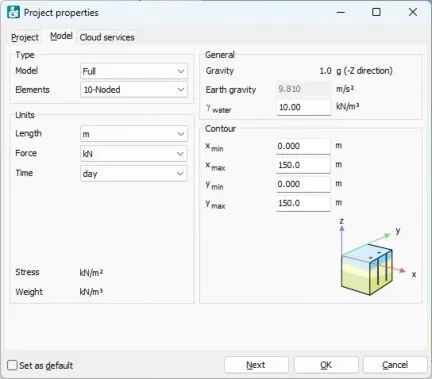Click the 3D model axes preview image
The height and width of the screenshot is (379, 432).
(376, 257)
